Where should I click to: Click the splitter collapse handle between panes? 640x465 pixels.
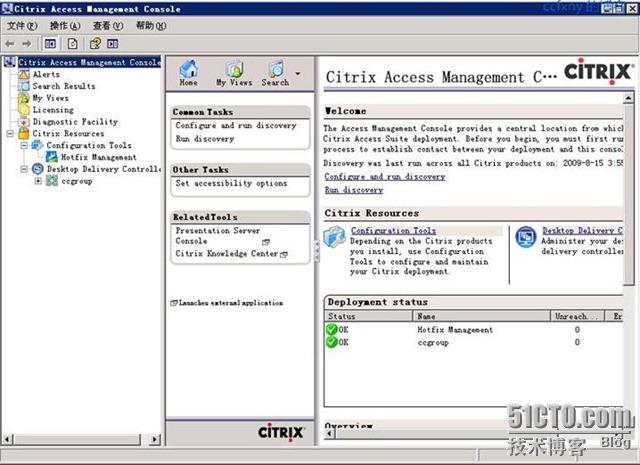[x=317, y=251]
